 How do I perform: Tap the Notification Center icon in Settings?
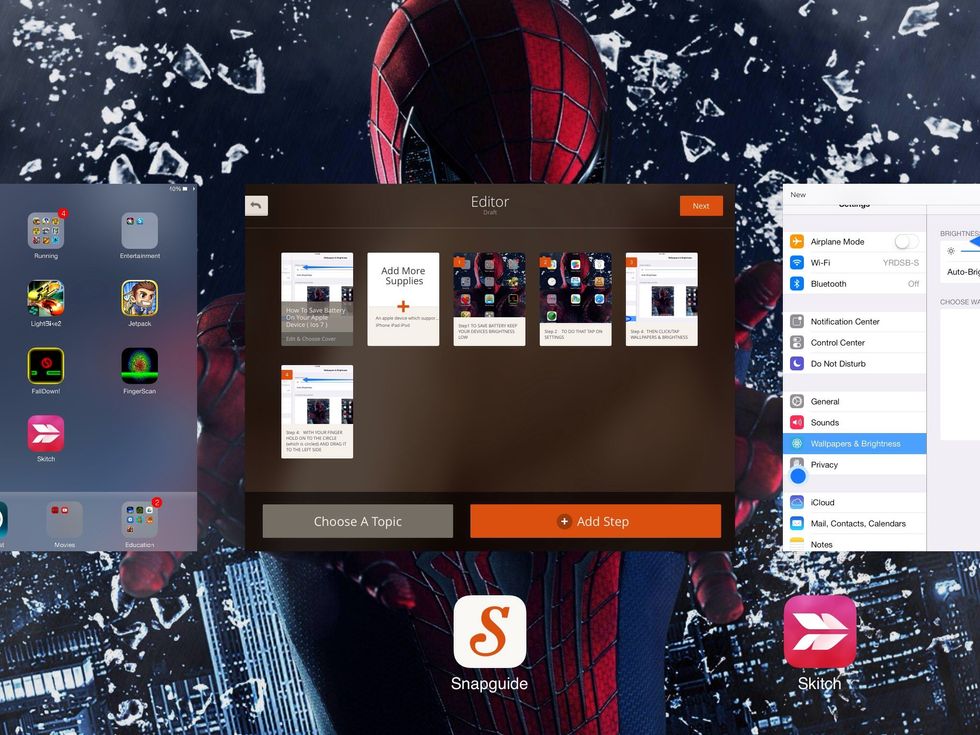tap(796, 321)
